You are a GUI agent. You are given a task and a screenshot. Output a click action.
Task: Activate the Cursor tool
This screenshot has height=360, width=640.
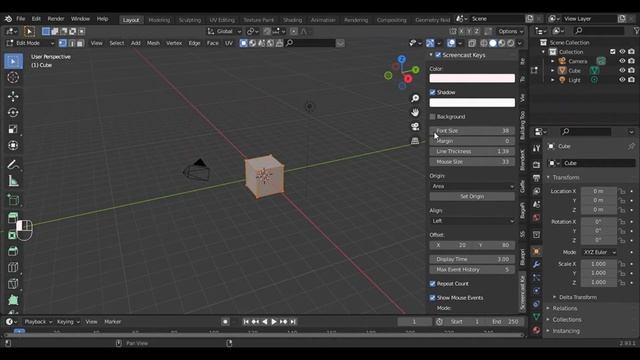pos(13,78)
